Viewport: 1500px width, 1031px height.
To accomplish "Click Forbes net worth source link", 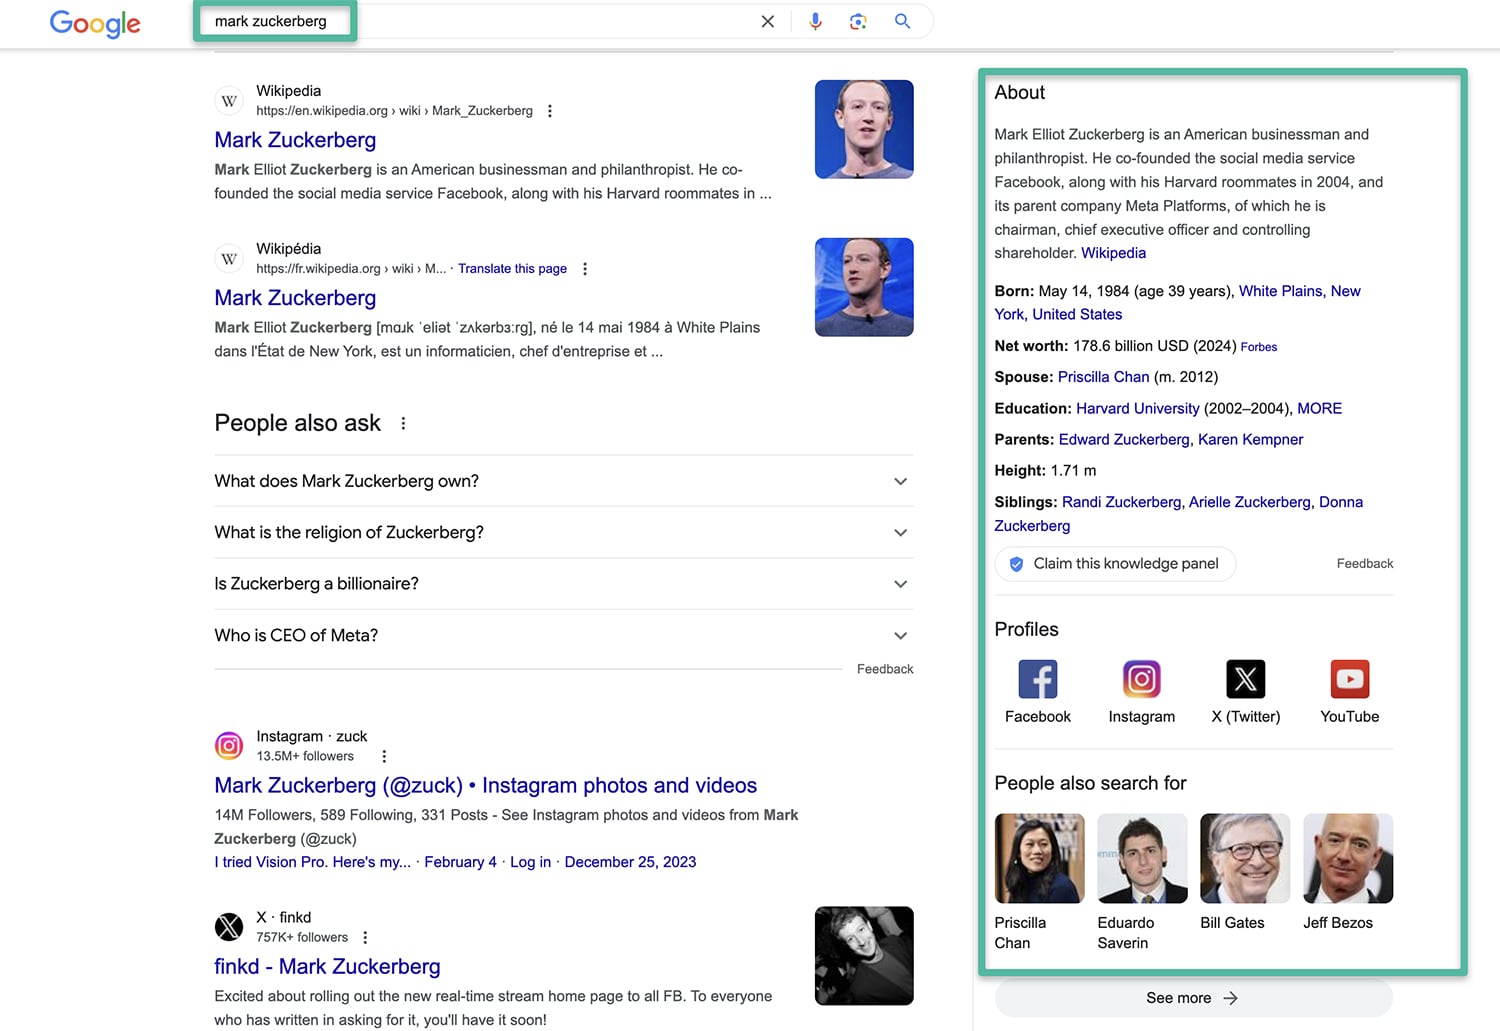I will pos(1258,347).
